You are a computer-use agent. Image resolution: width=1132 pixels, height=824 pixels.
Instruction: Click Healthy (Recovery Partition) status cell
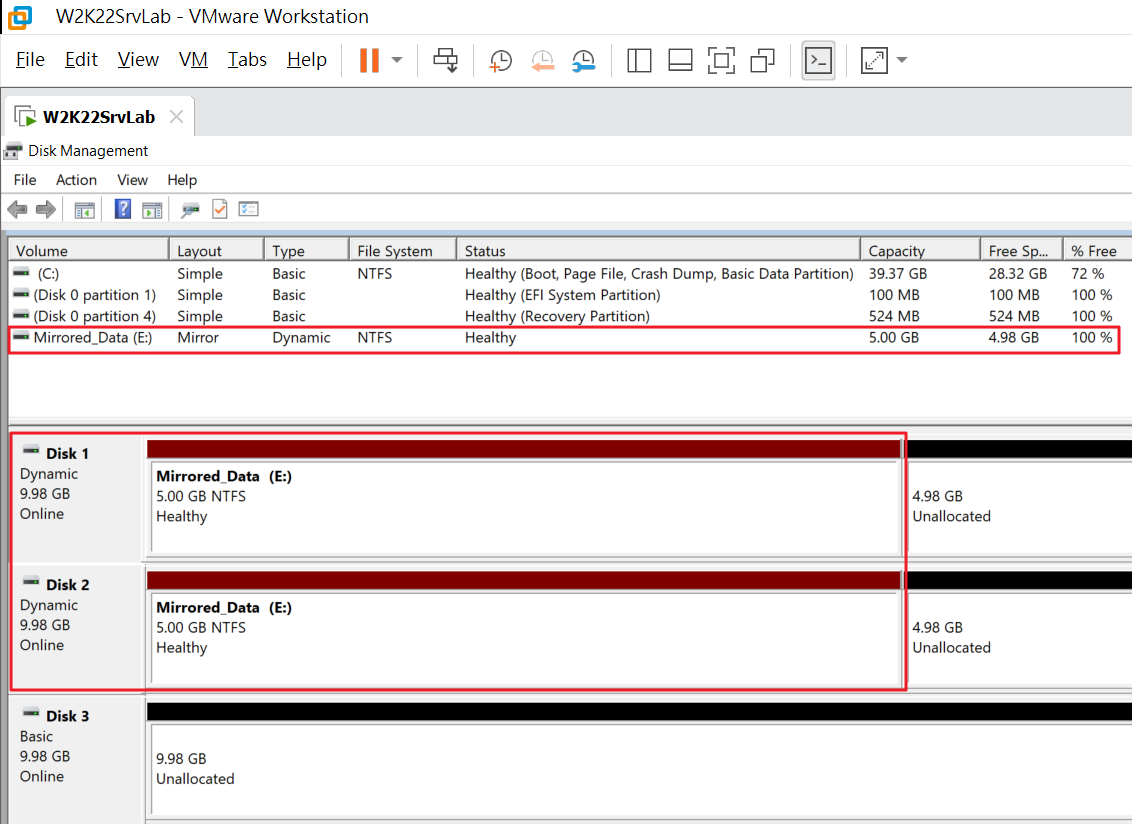pyautogui.click(x=557, y=316)
